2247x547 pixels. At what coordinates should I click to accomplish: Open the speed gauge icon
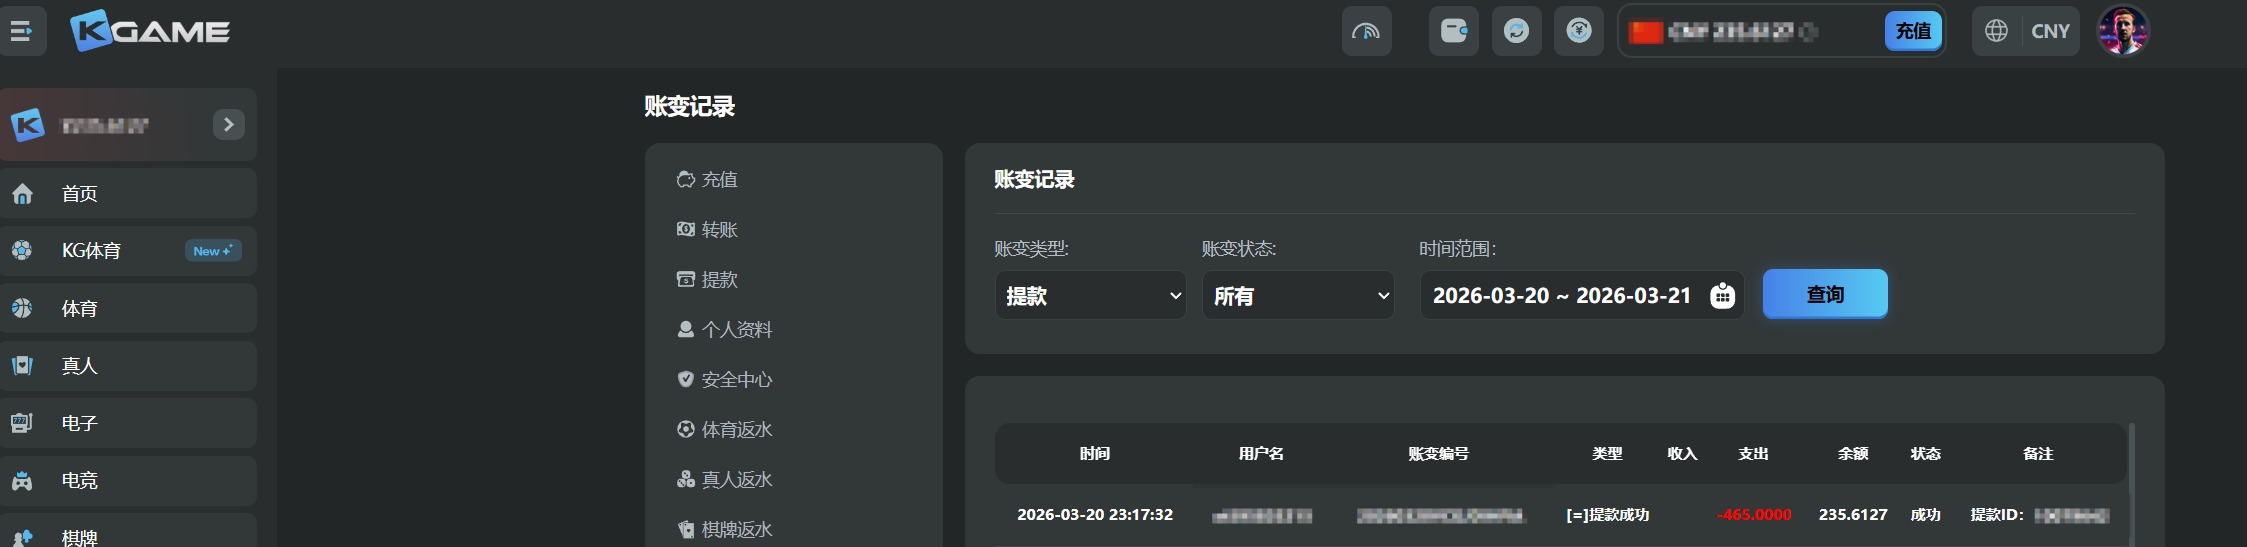(x=1366, y=31)
